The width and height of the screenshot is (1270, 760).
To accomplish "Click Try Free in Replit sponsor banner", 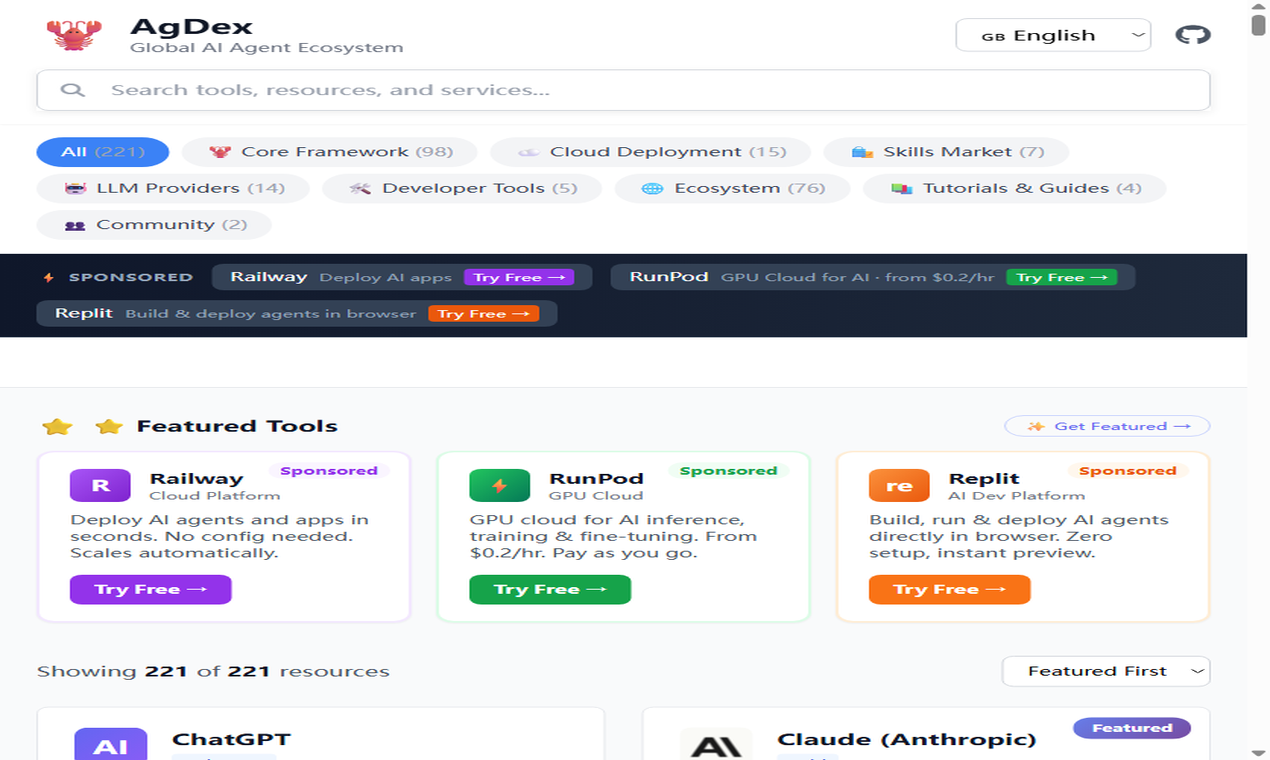I will 484,314.
